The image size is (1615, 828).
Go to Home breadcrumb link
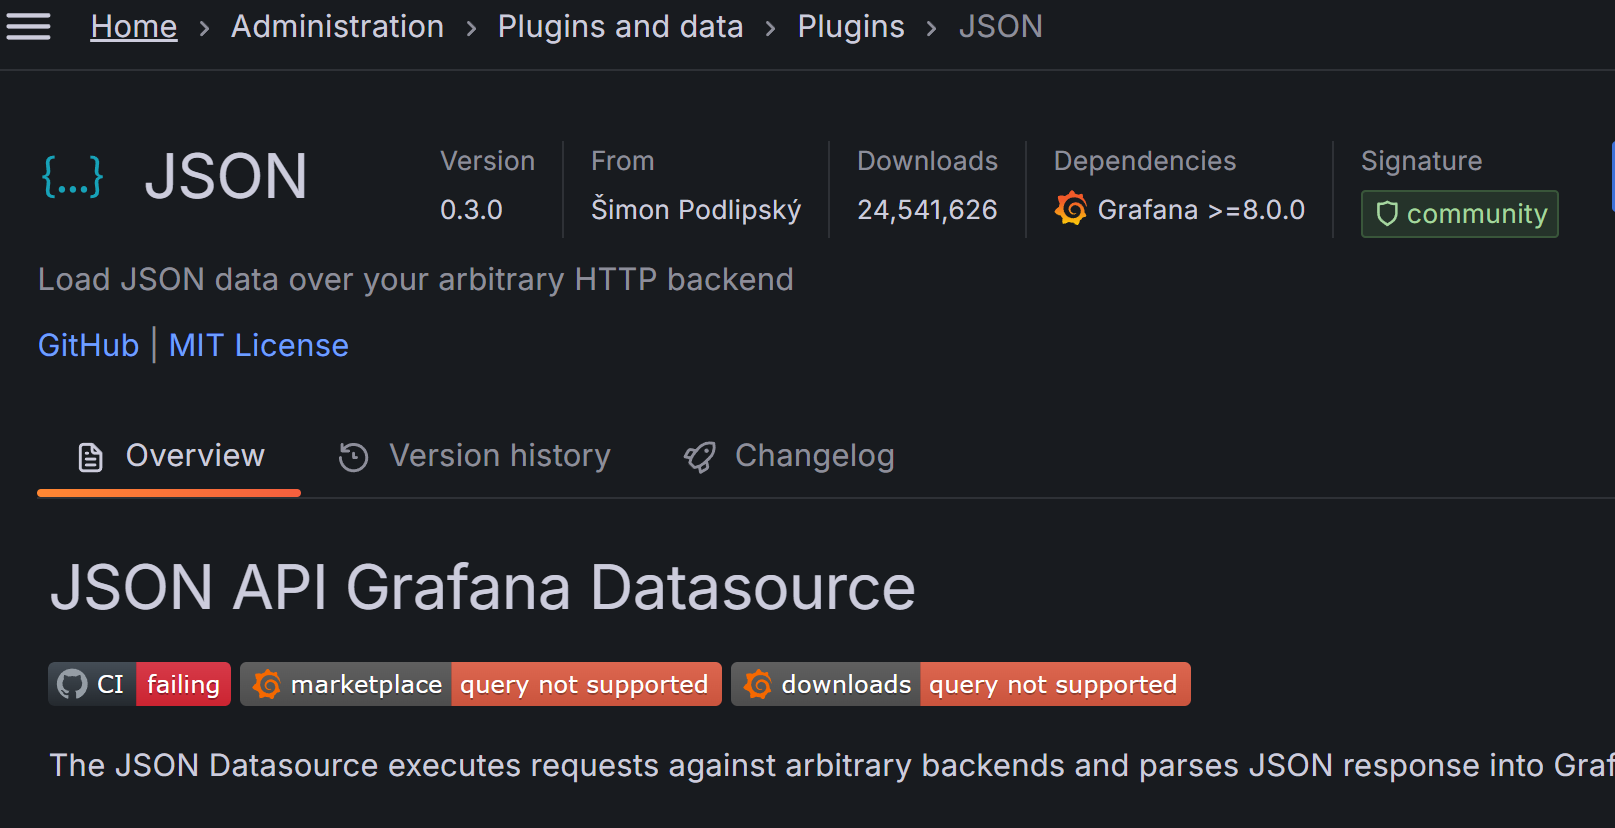tap(134, 27)
